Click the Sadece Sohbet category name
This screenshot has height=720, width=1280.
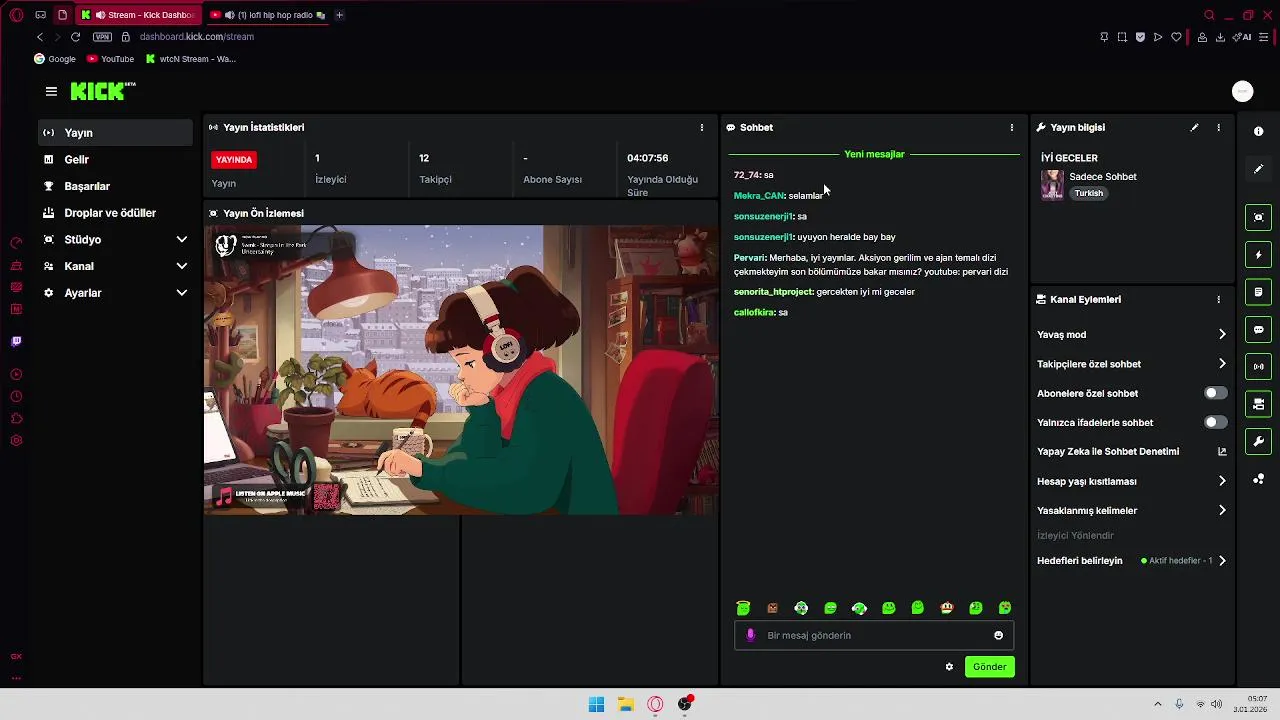pos(1103,177)
